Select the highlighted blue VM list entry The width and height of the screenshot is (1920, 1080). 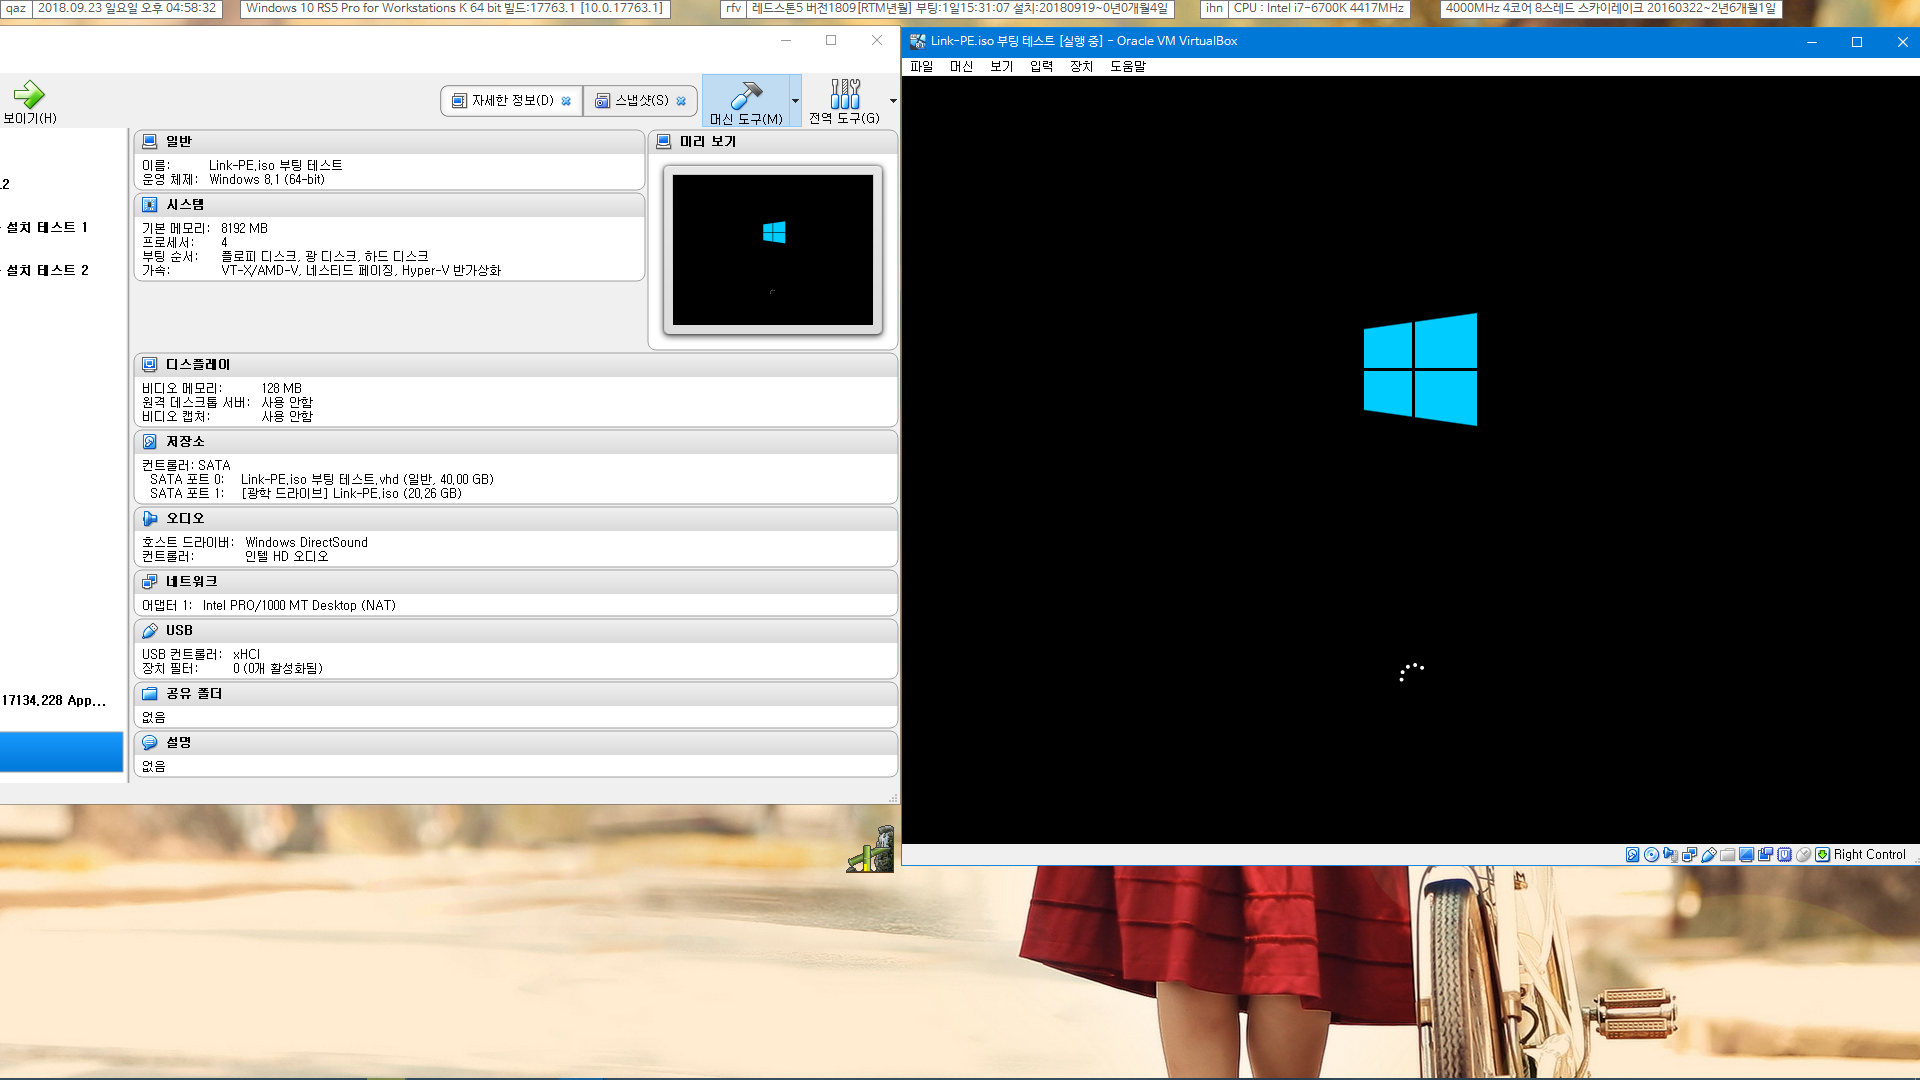click(61, 751)
